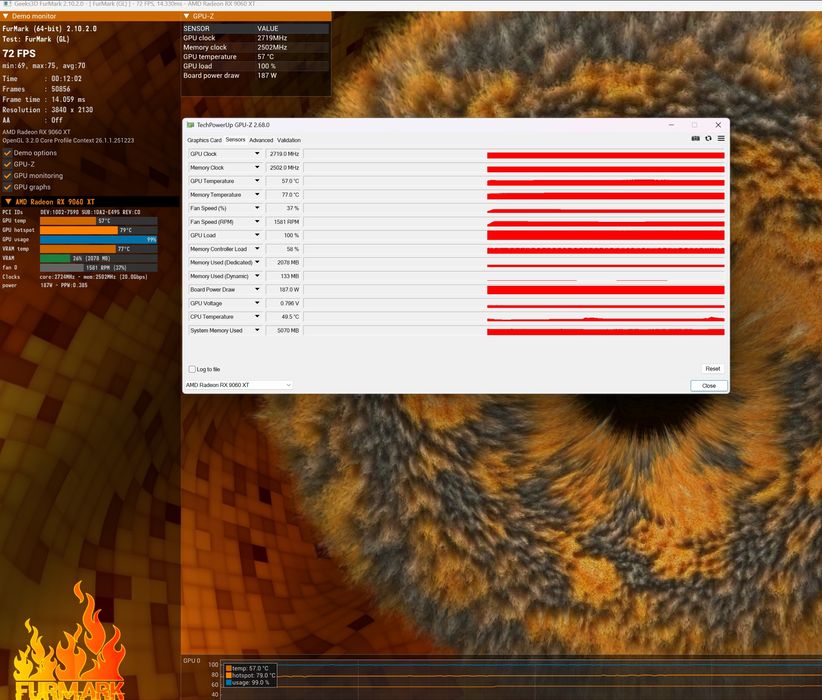Click the 72 FPS readout

(x=19, y=53)
